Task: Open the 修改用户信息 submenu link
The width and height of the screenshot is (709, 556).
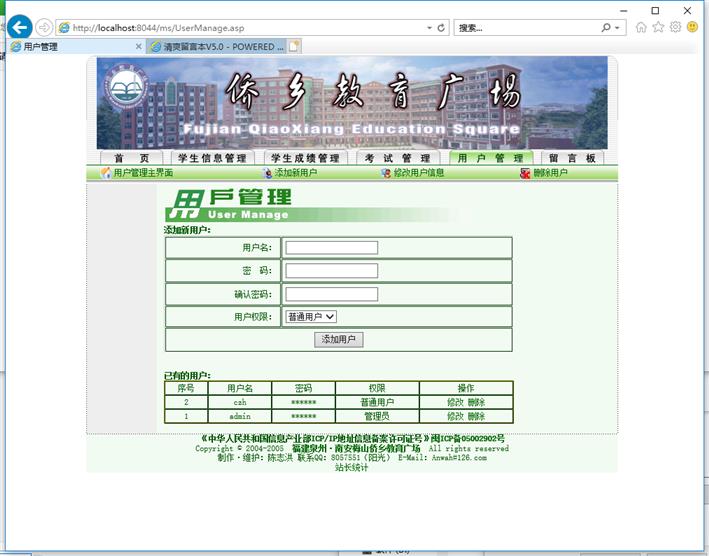Action: pyautogui.click(x=413, y=173)
